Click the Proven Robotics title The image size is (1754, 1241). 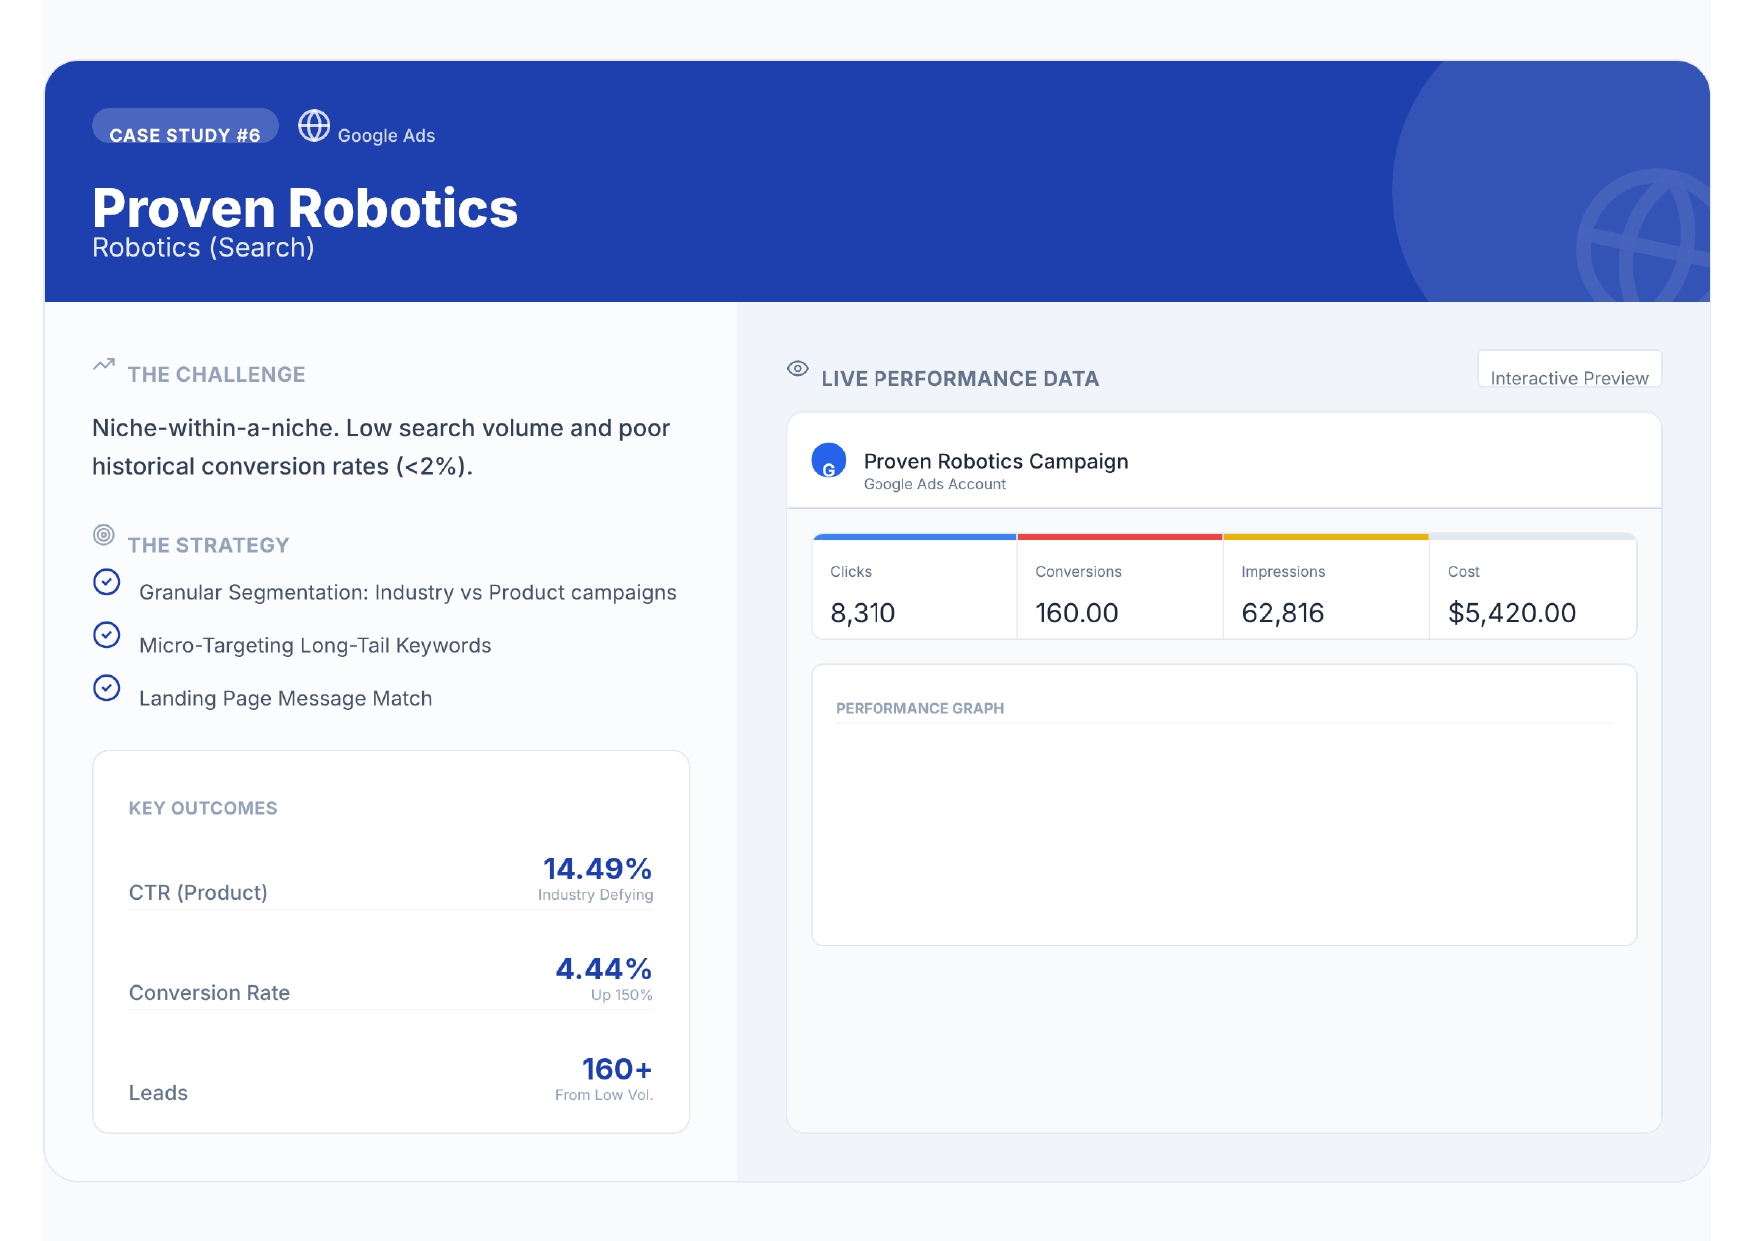point(305,208)
